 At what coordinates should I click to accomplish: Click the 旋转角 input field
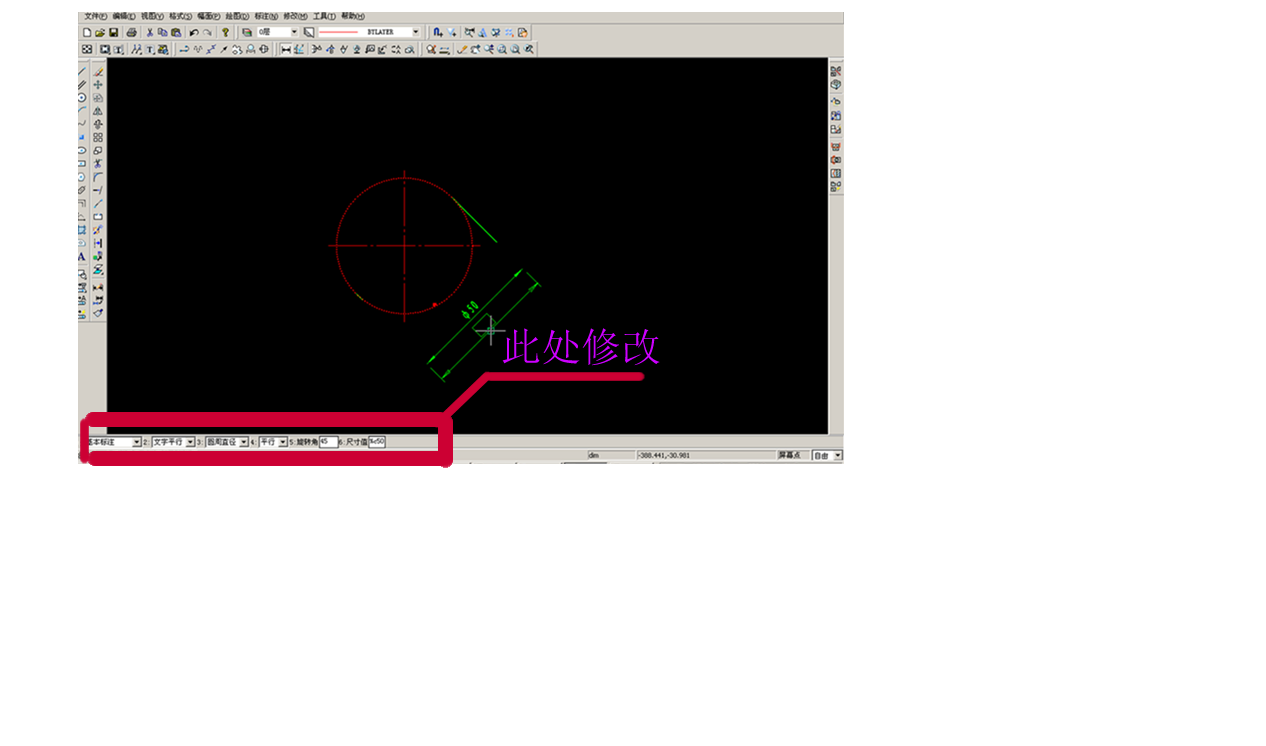coord(329,442)
